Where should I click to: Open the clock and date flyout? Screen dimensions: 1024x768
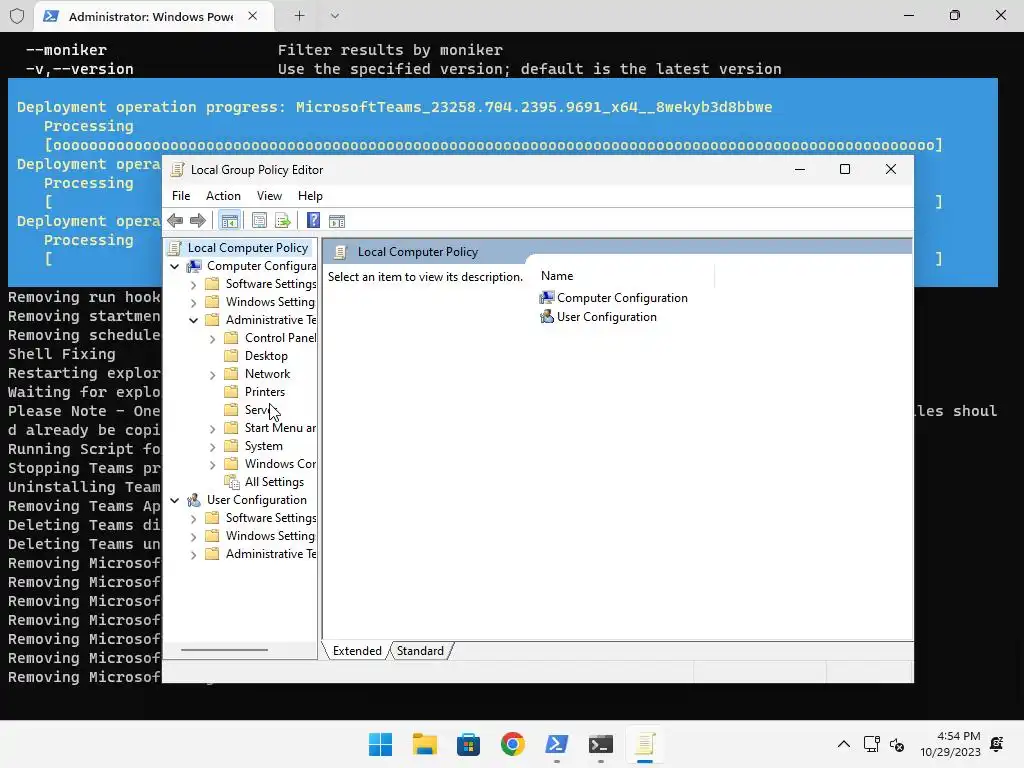point(950,744)
